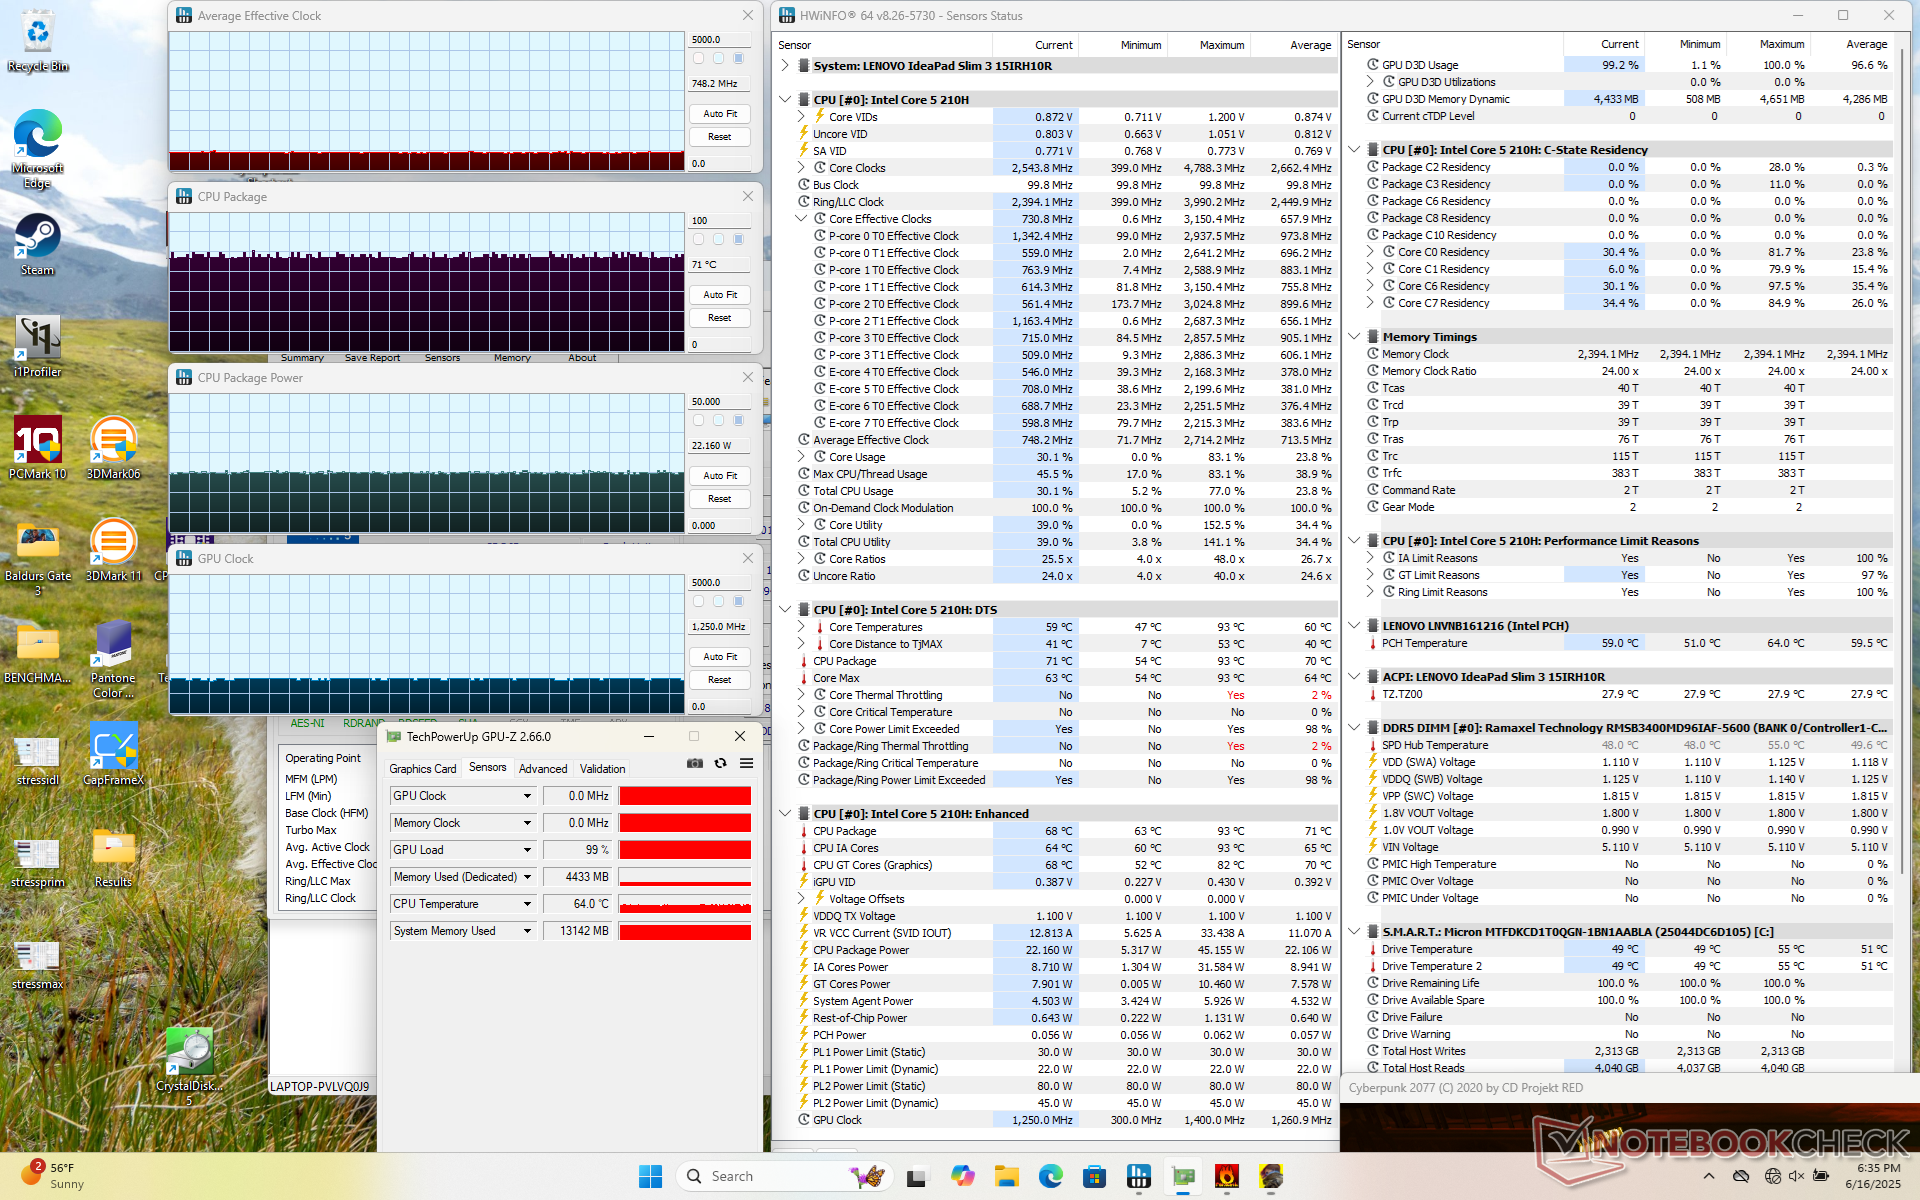The height and width of the screenshot is (1200, 1920).
Task: Click Auto Fit in Average Effective Clock graph
Action: (x=719, y=114)
